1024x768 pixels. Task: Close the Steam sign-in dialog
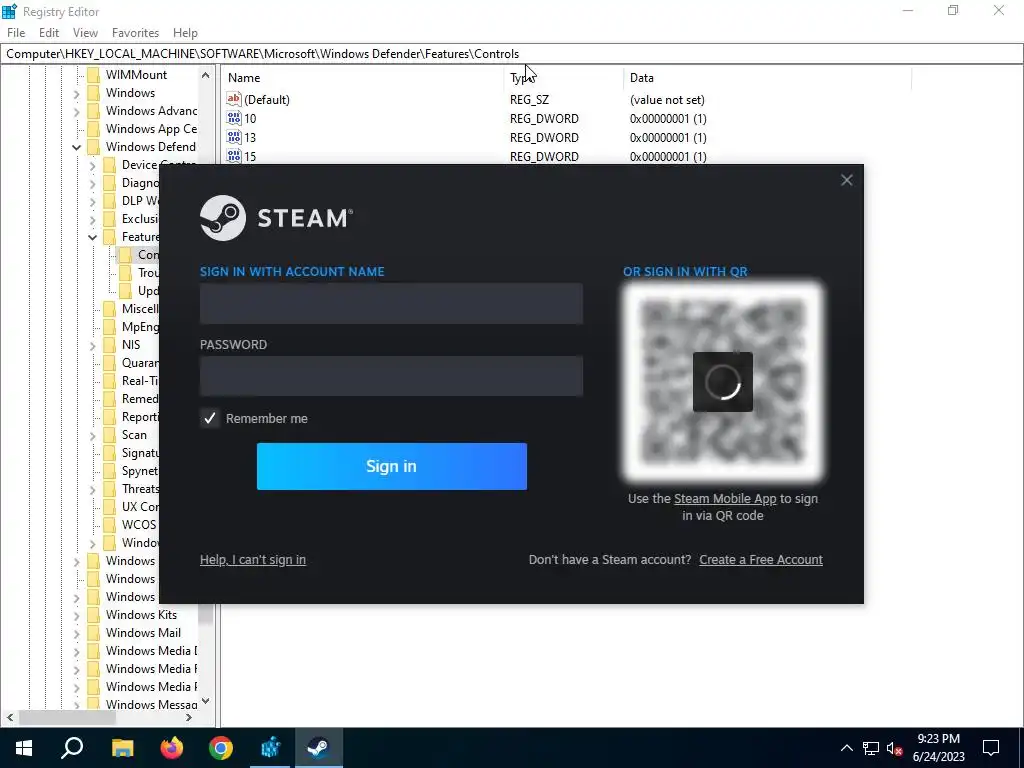coord(846,180)
